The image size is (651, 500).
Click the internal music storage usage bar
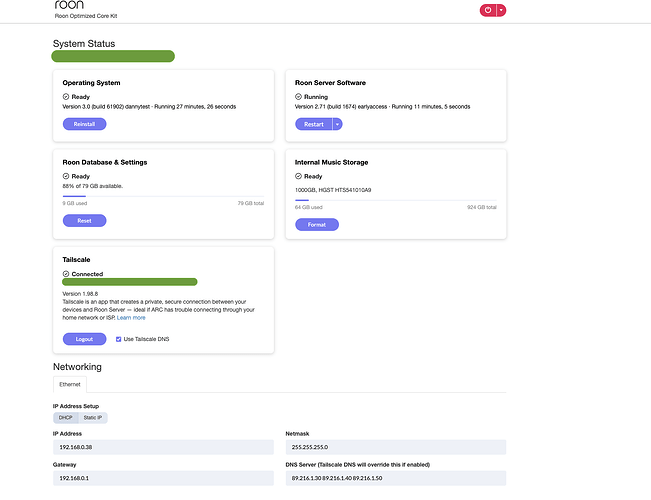click(396, 200)
